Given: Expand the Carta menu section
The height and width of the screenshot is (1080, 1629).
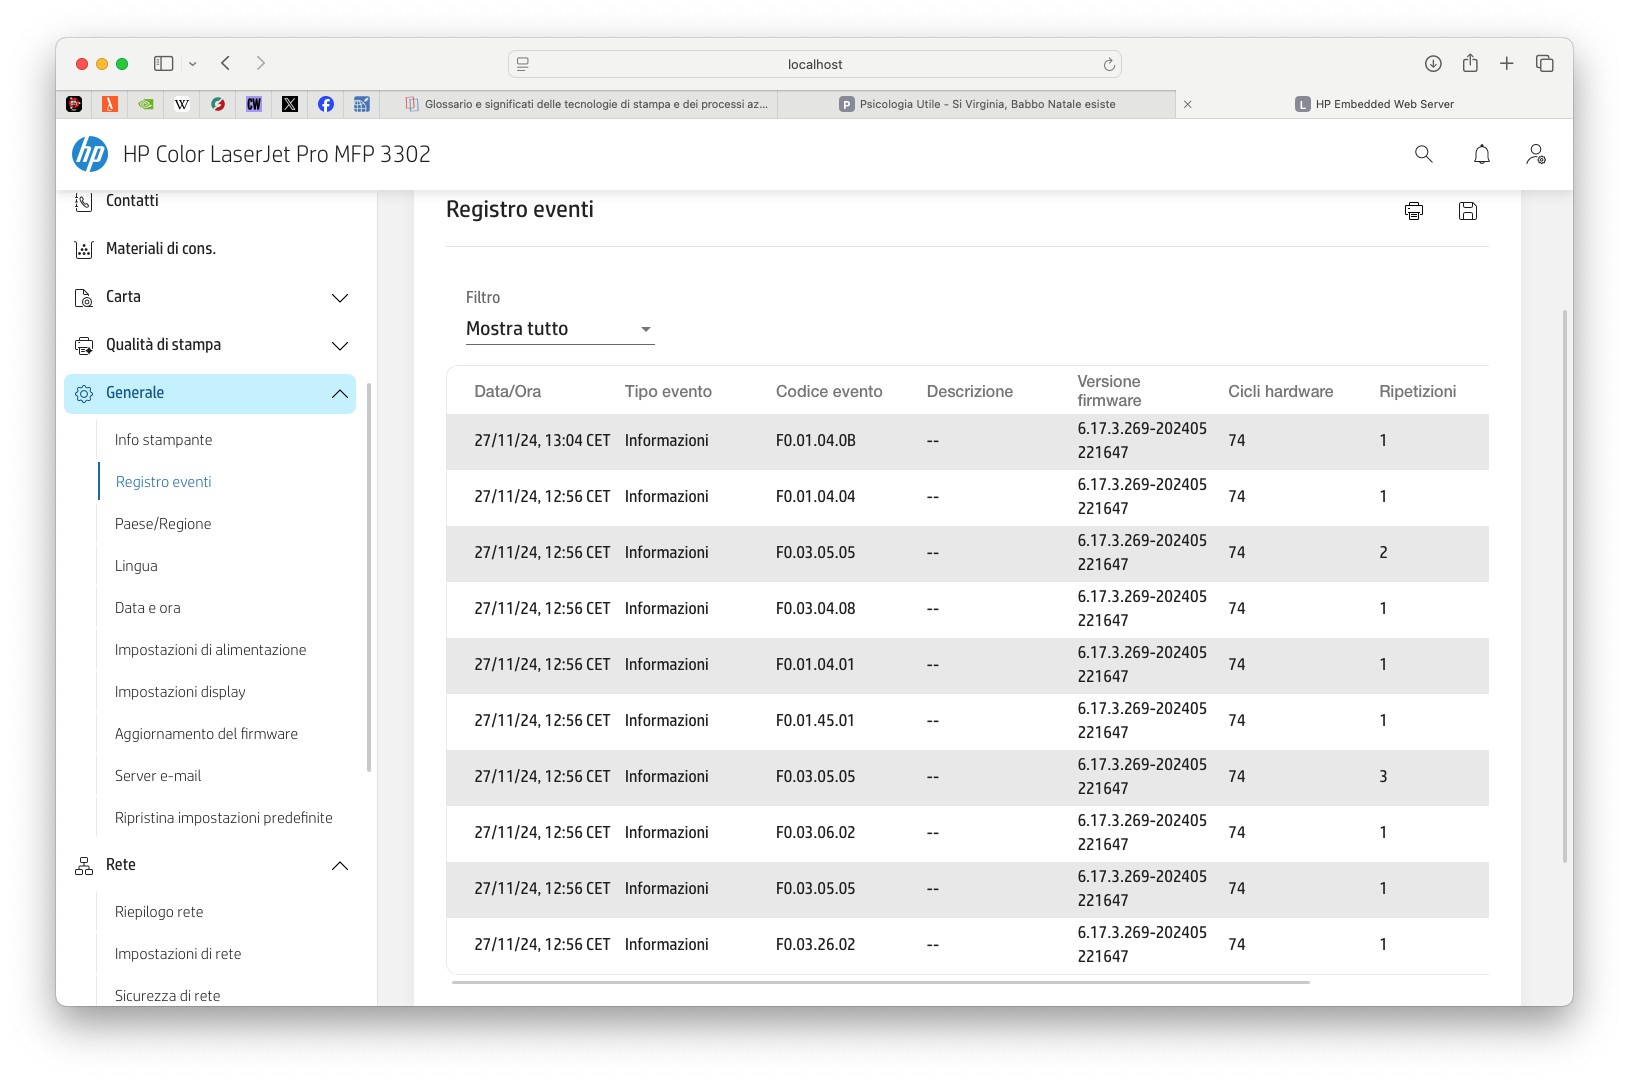Looking at the screenshot, I should (339, 298).
